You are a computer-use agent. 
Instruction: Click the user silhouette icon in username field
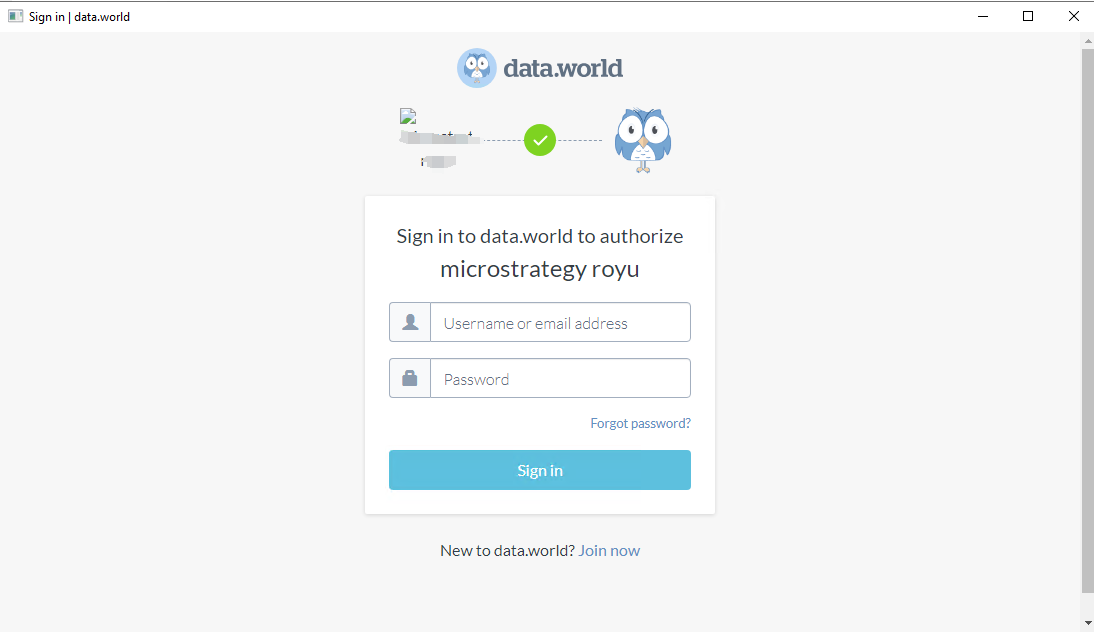(x=410, y=322)
